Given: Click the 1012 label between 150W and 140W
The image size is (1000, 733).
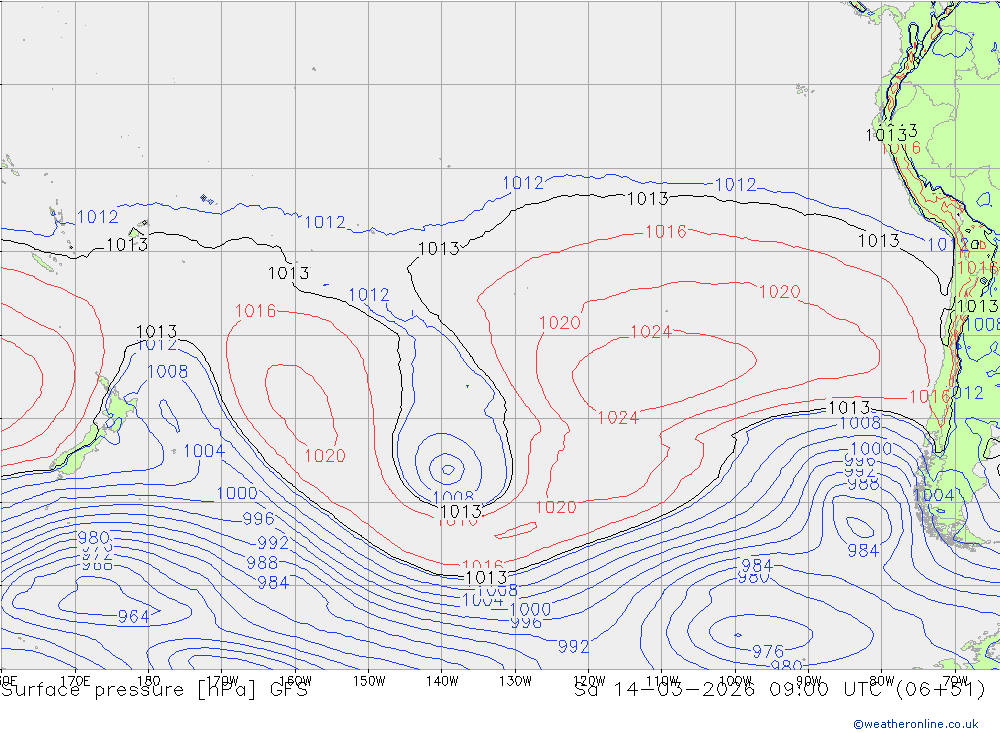Looking at the screenshot, I should (x=369, y=295).
